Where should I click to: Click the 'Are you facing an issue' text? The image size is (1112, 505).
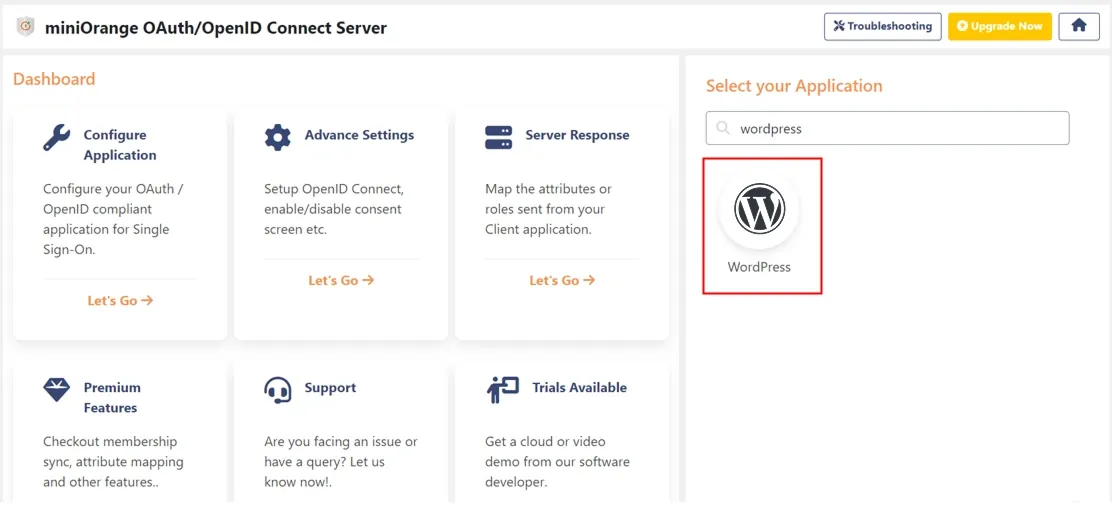tap(341, 462)
